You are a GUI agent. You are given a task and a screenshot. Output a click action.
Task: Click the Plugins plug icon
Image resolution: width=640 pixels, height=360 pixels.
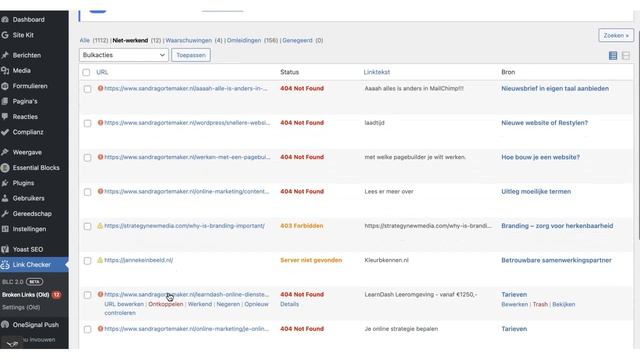point(5,183)
